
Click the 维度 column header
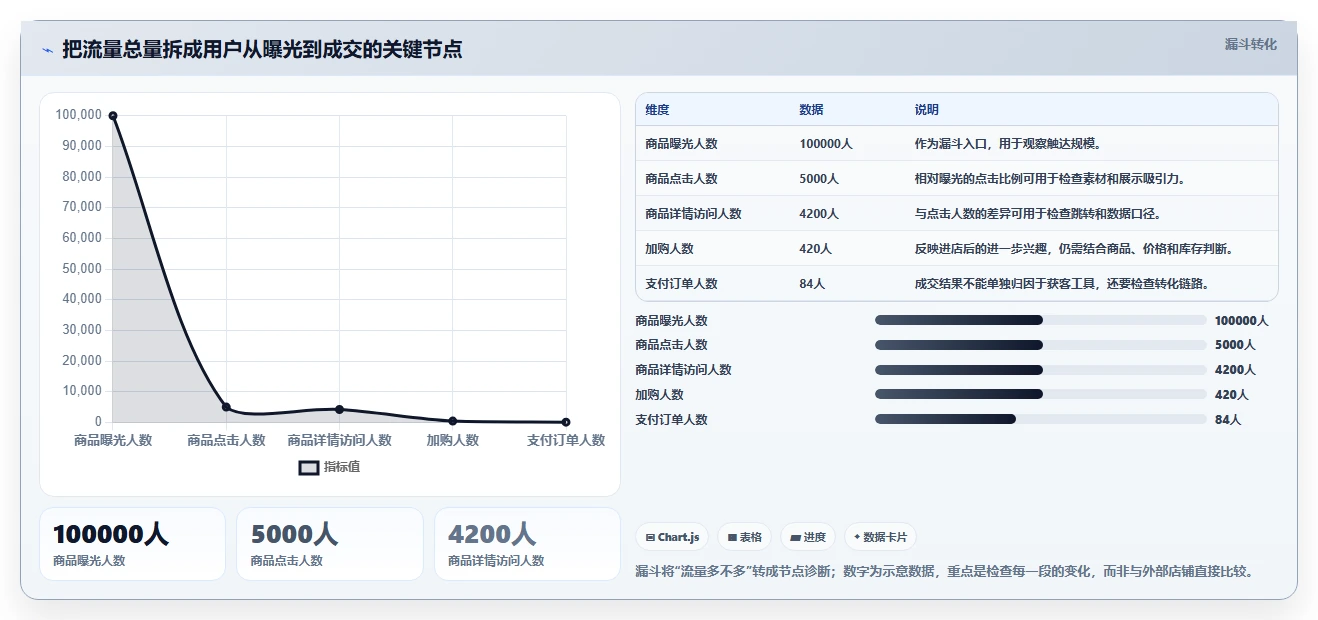click(x=657, y=110)
